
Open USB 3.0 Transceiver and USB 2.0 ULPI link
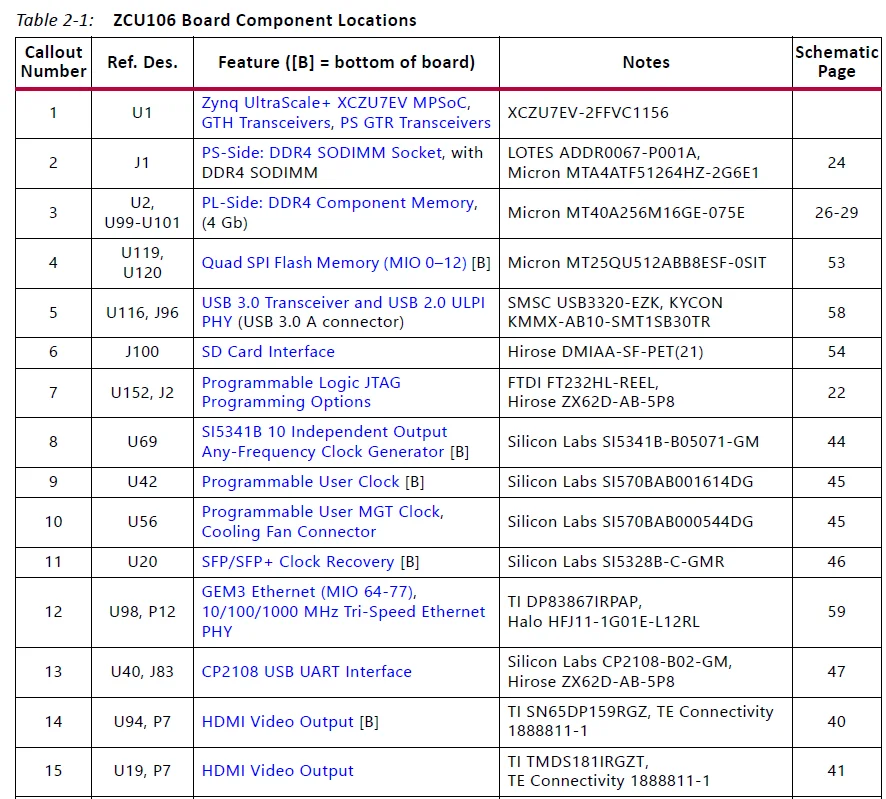tap(343, 303)
